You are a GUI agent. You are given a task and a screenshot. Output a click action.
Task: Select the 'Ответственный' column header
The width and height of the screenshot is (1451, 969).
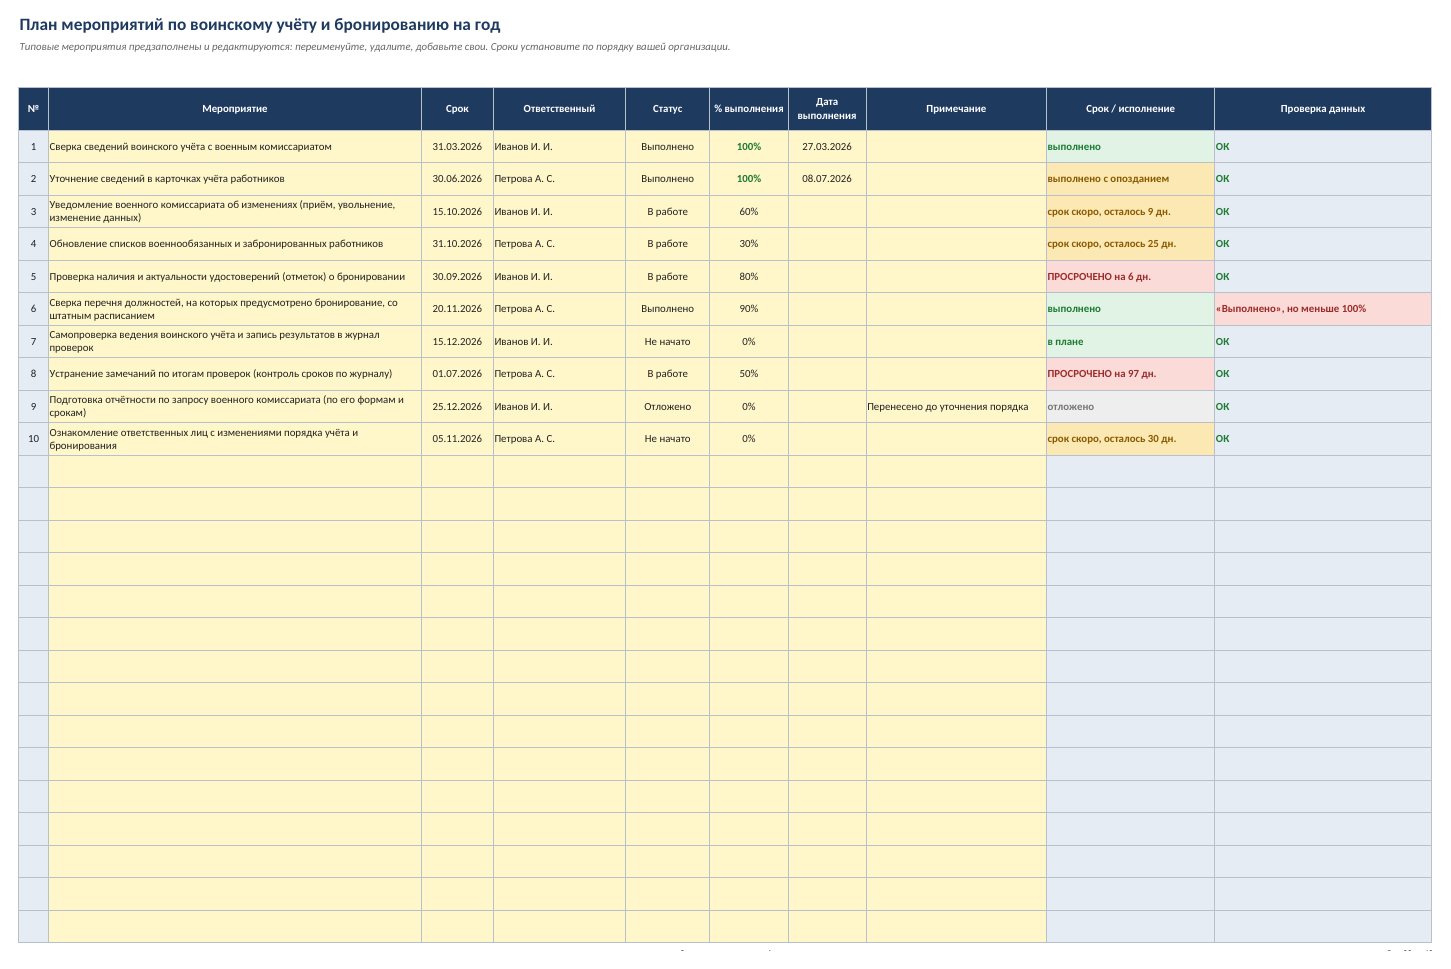click(x=559, y=109)
